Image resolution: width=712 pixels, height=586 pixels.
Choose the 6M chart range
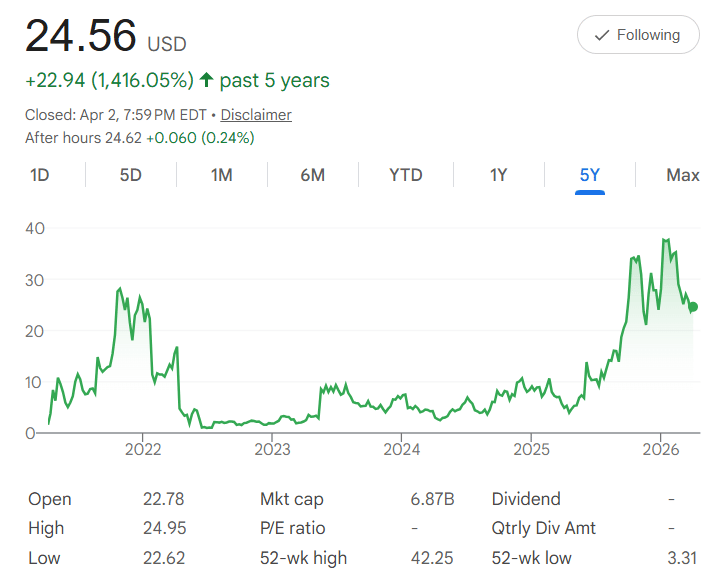coord(313,175)
